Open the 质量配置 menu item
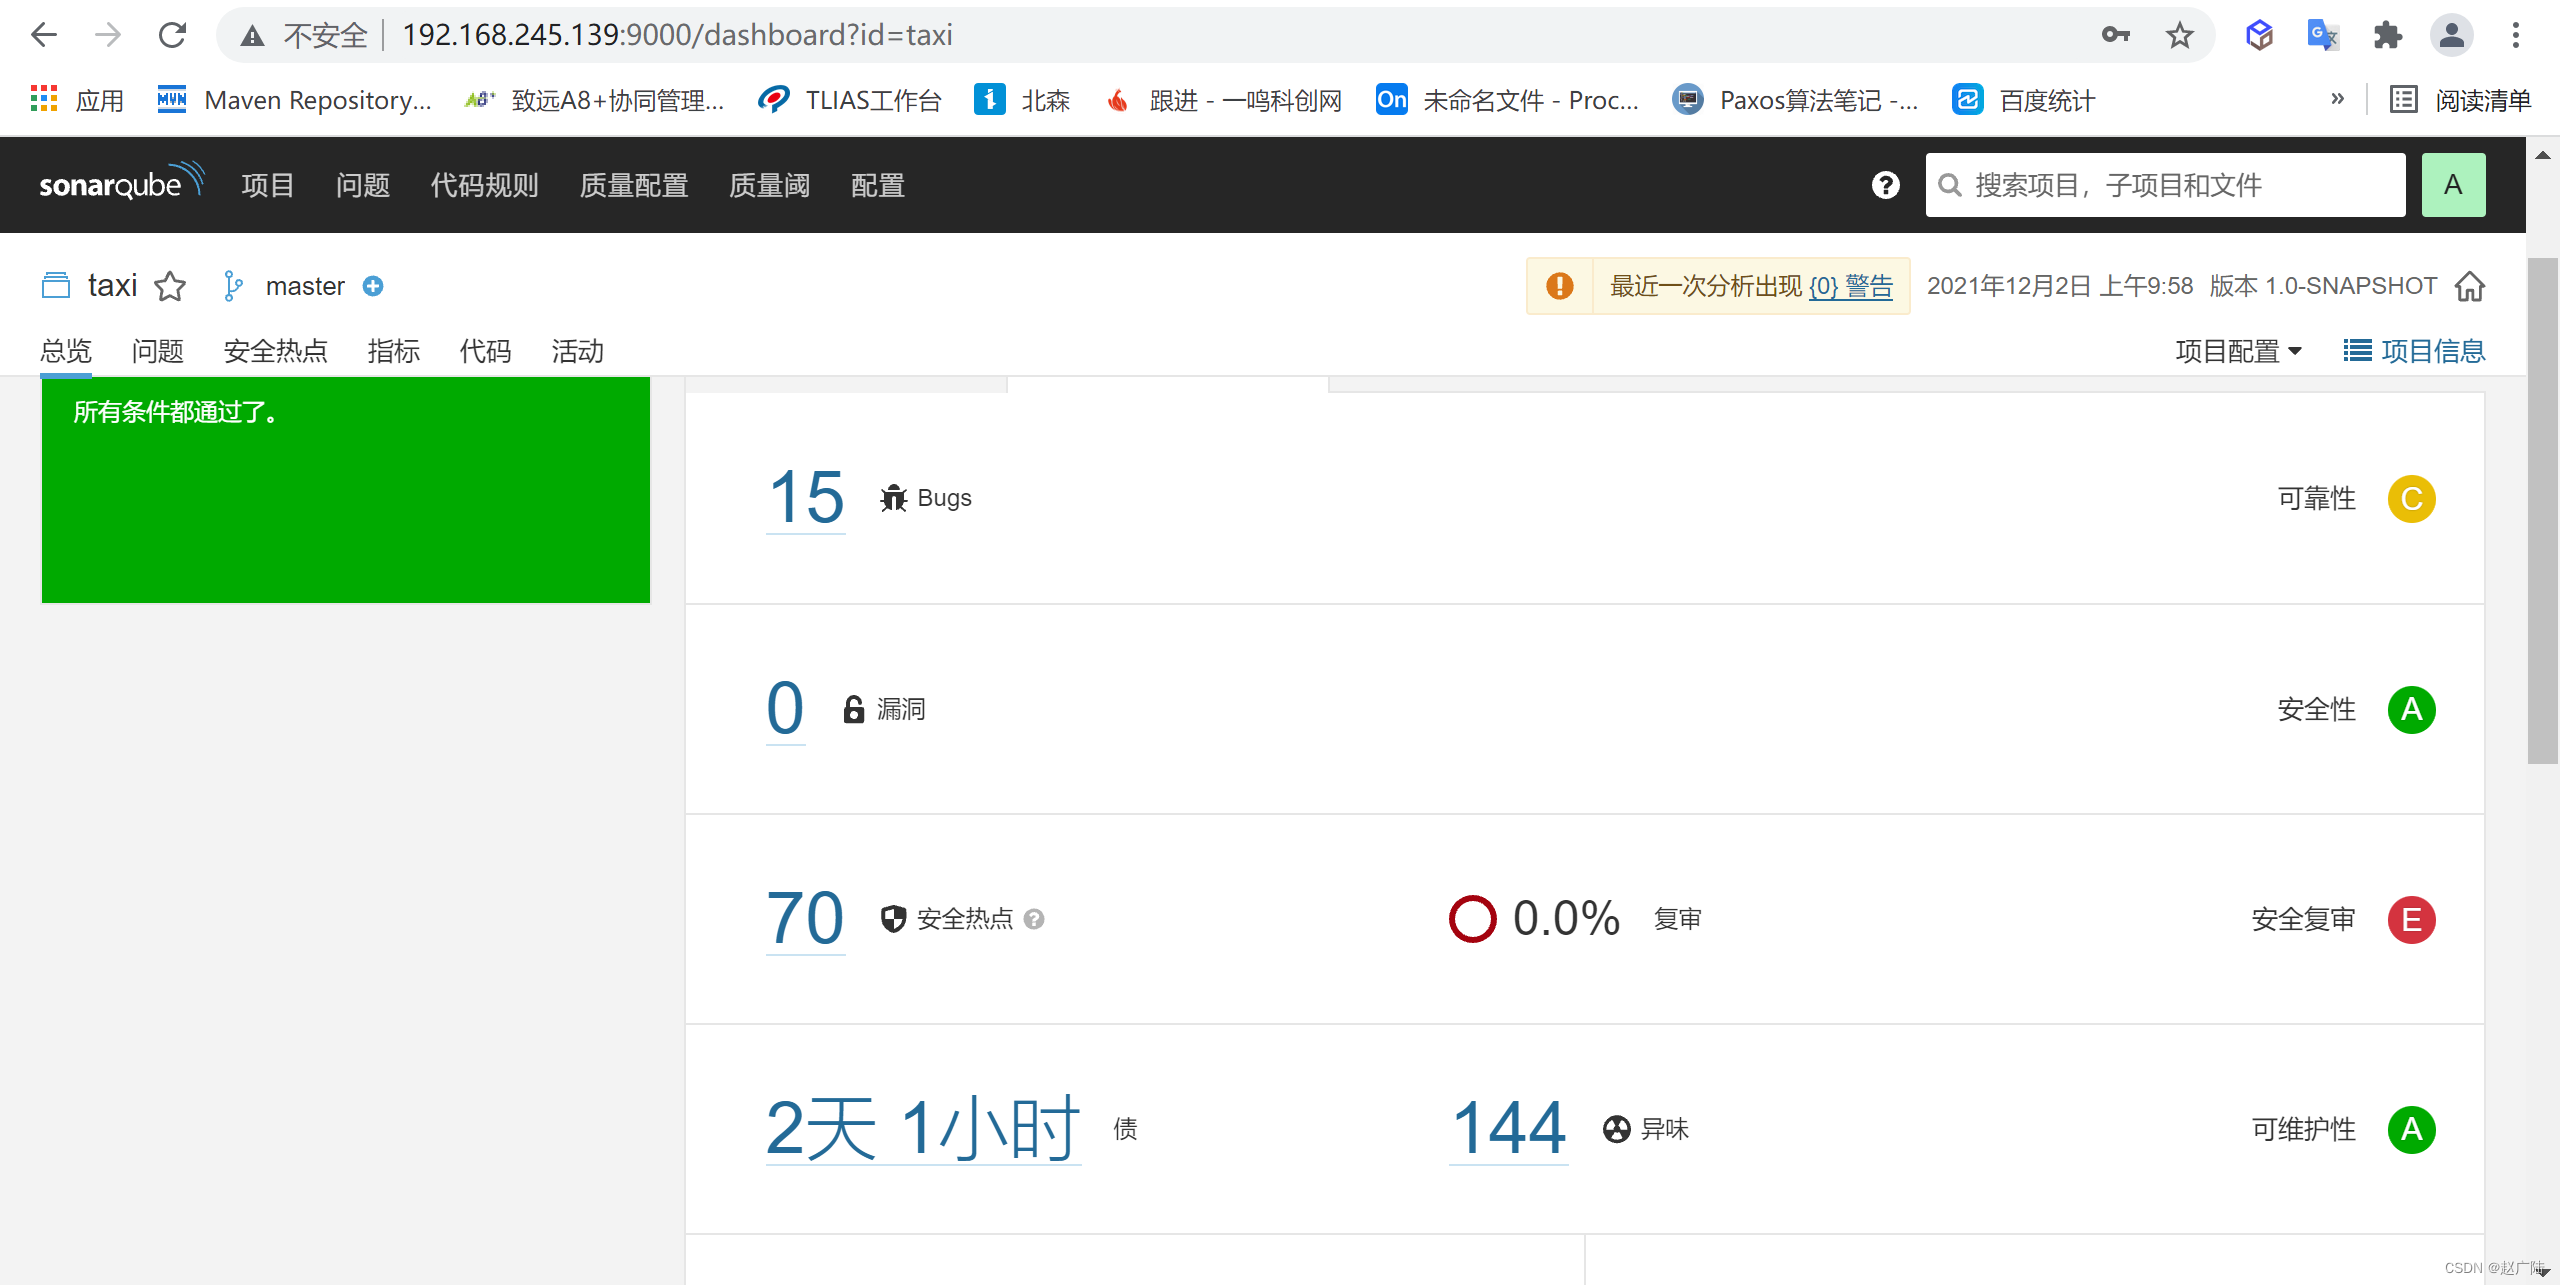2560x1285 pixels. pos(634,185)
